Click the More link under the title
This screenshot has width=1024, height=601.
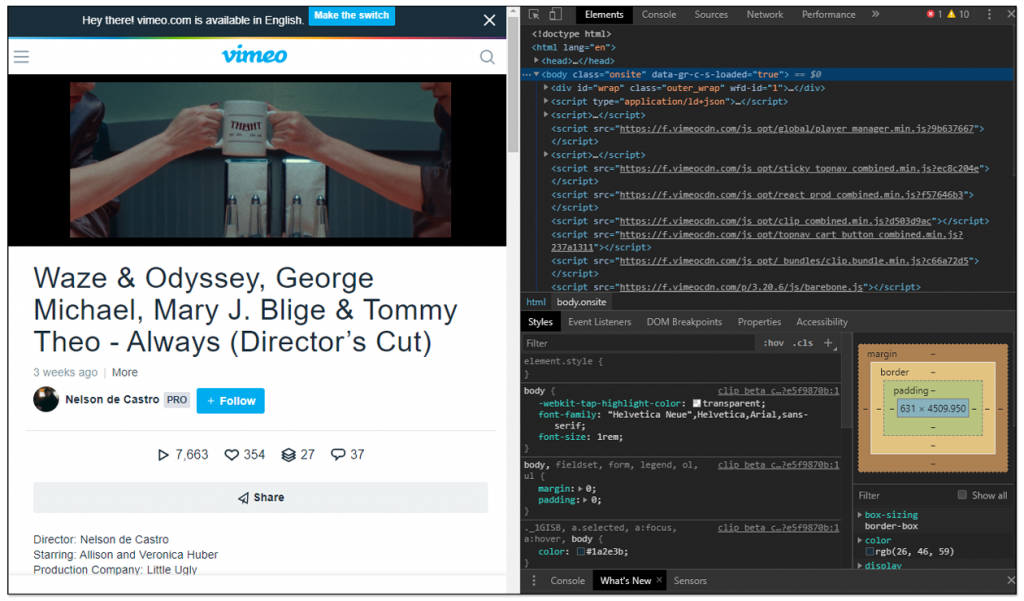[125, 372]
